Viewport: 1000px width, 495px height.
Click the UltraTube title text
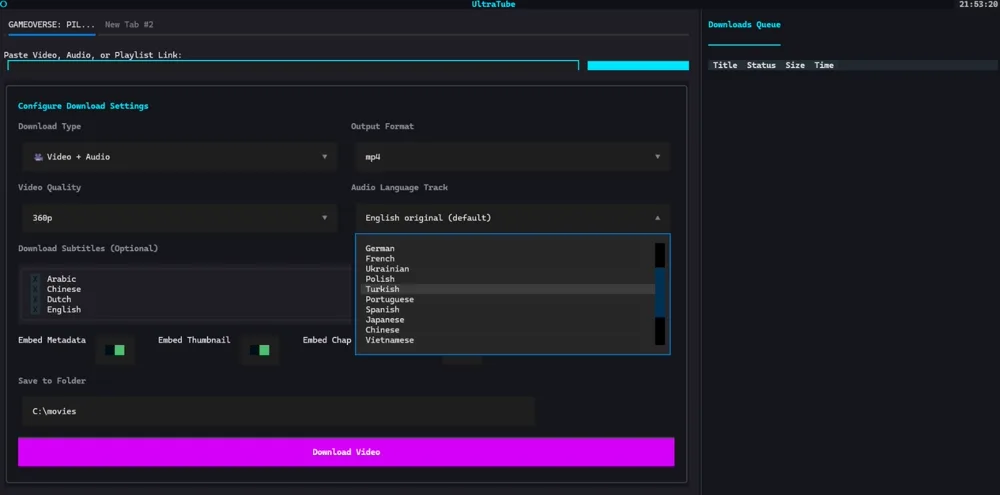[494, 4]
